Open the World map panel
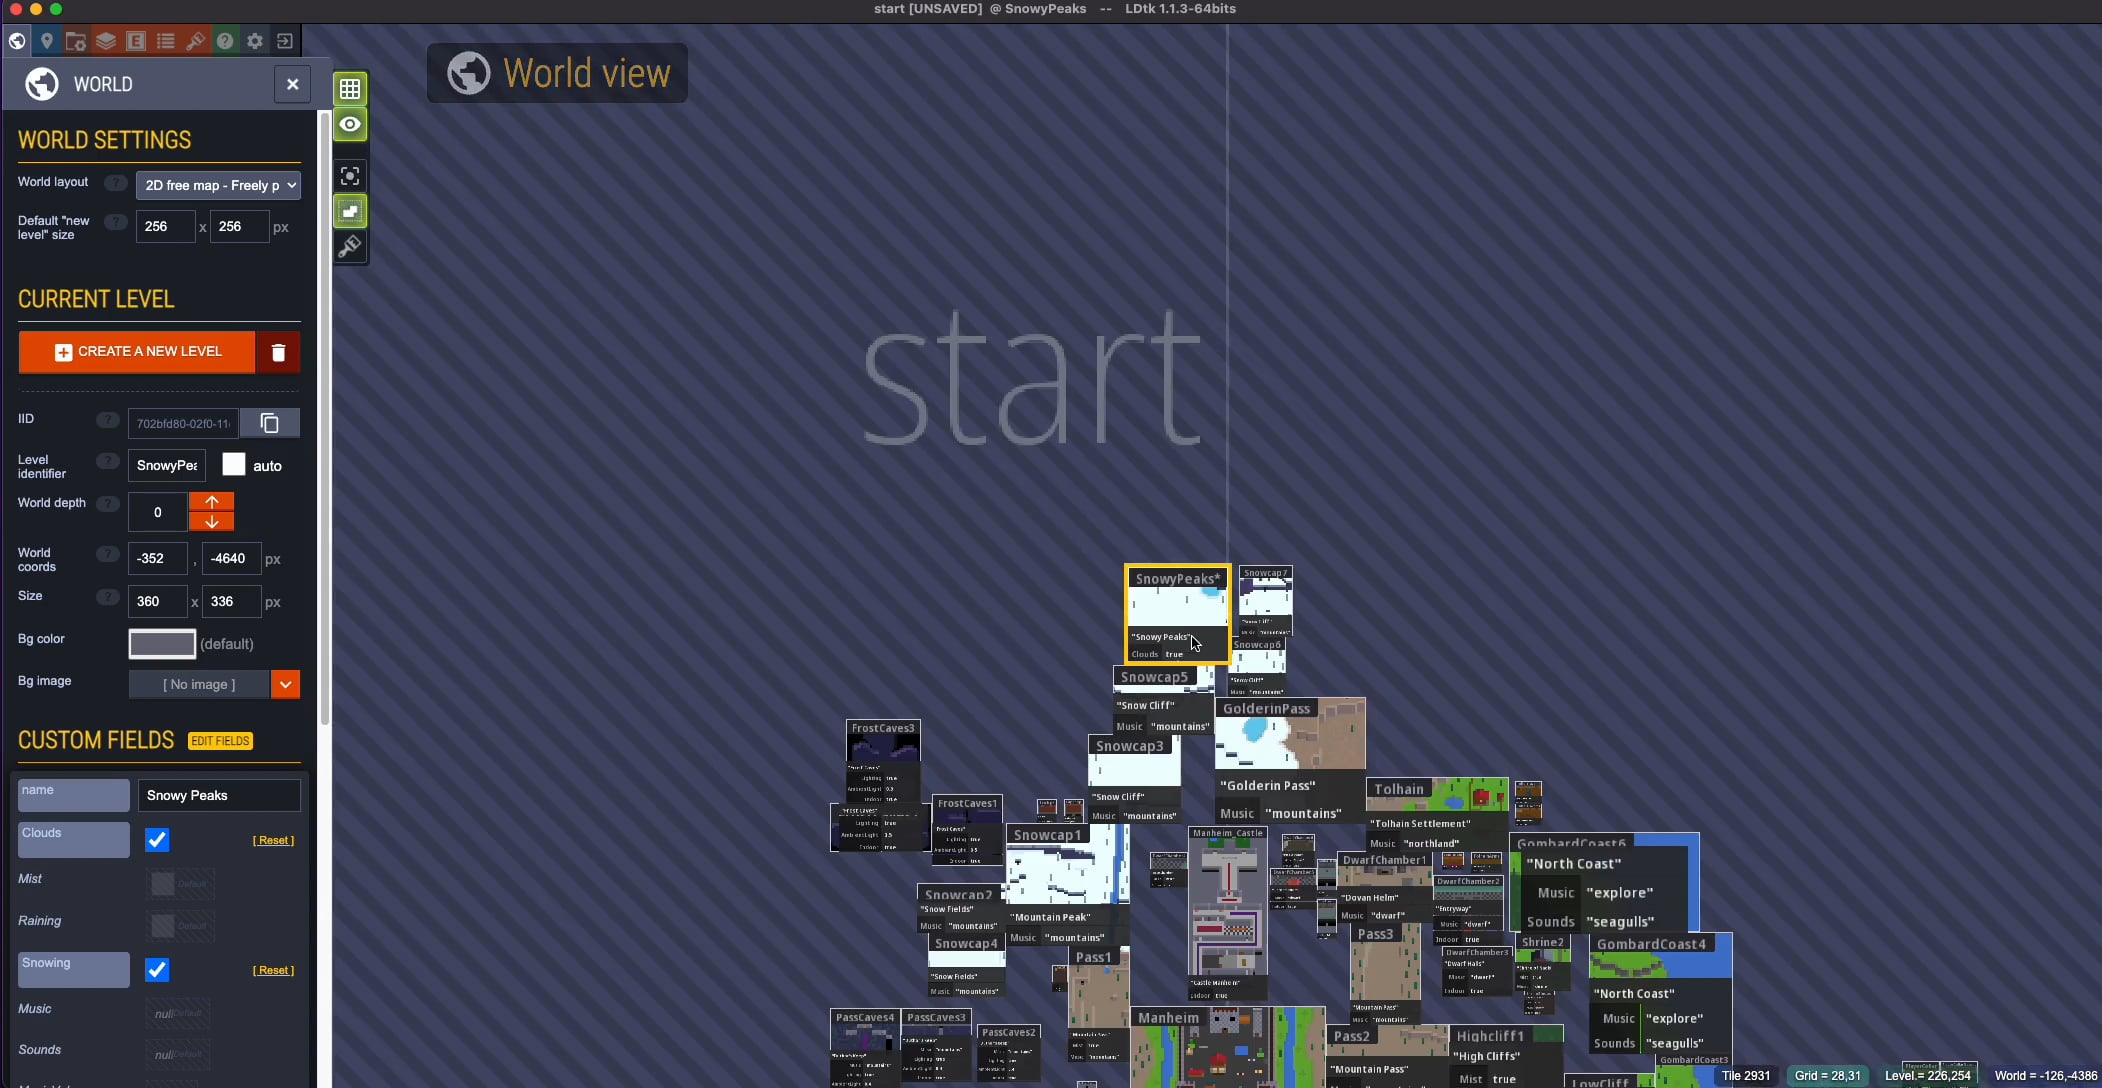2102x1088 pixels. click(17, 41)
